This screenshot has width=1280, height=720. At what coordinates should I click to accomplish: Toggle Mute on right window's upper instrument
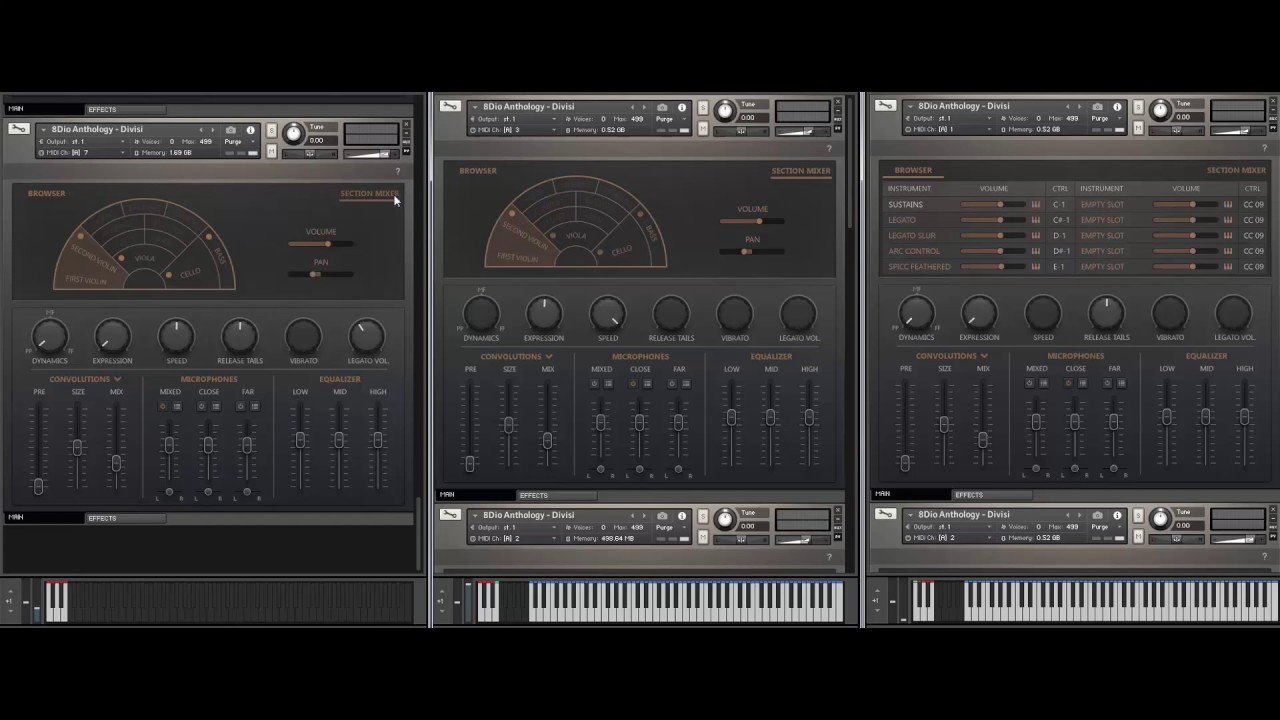tap(1138, 127)
